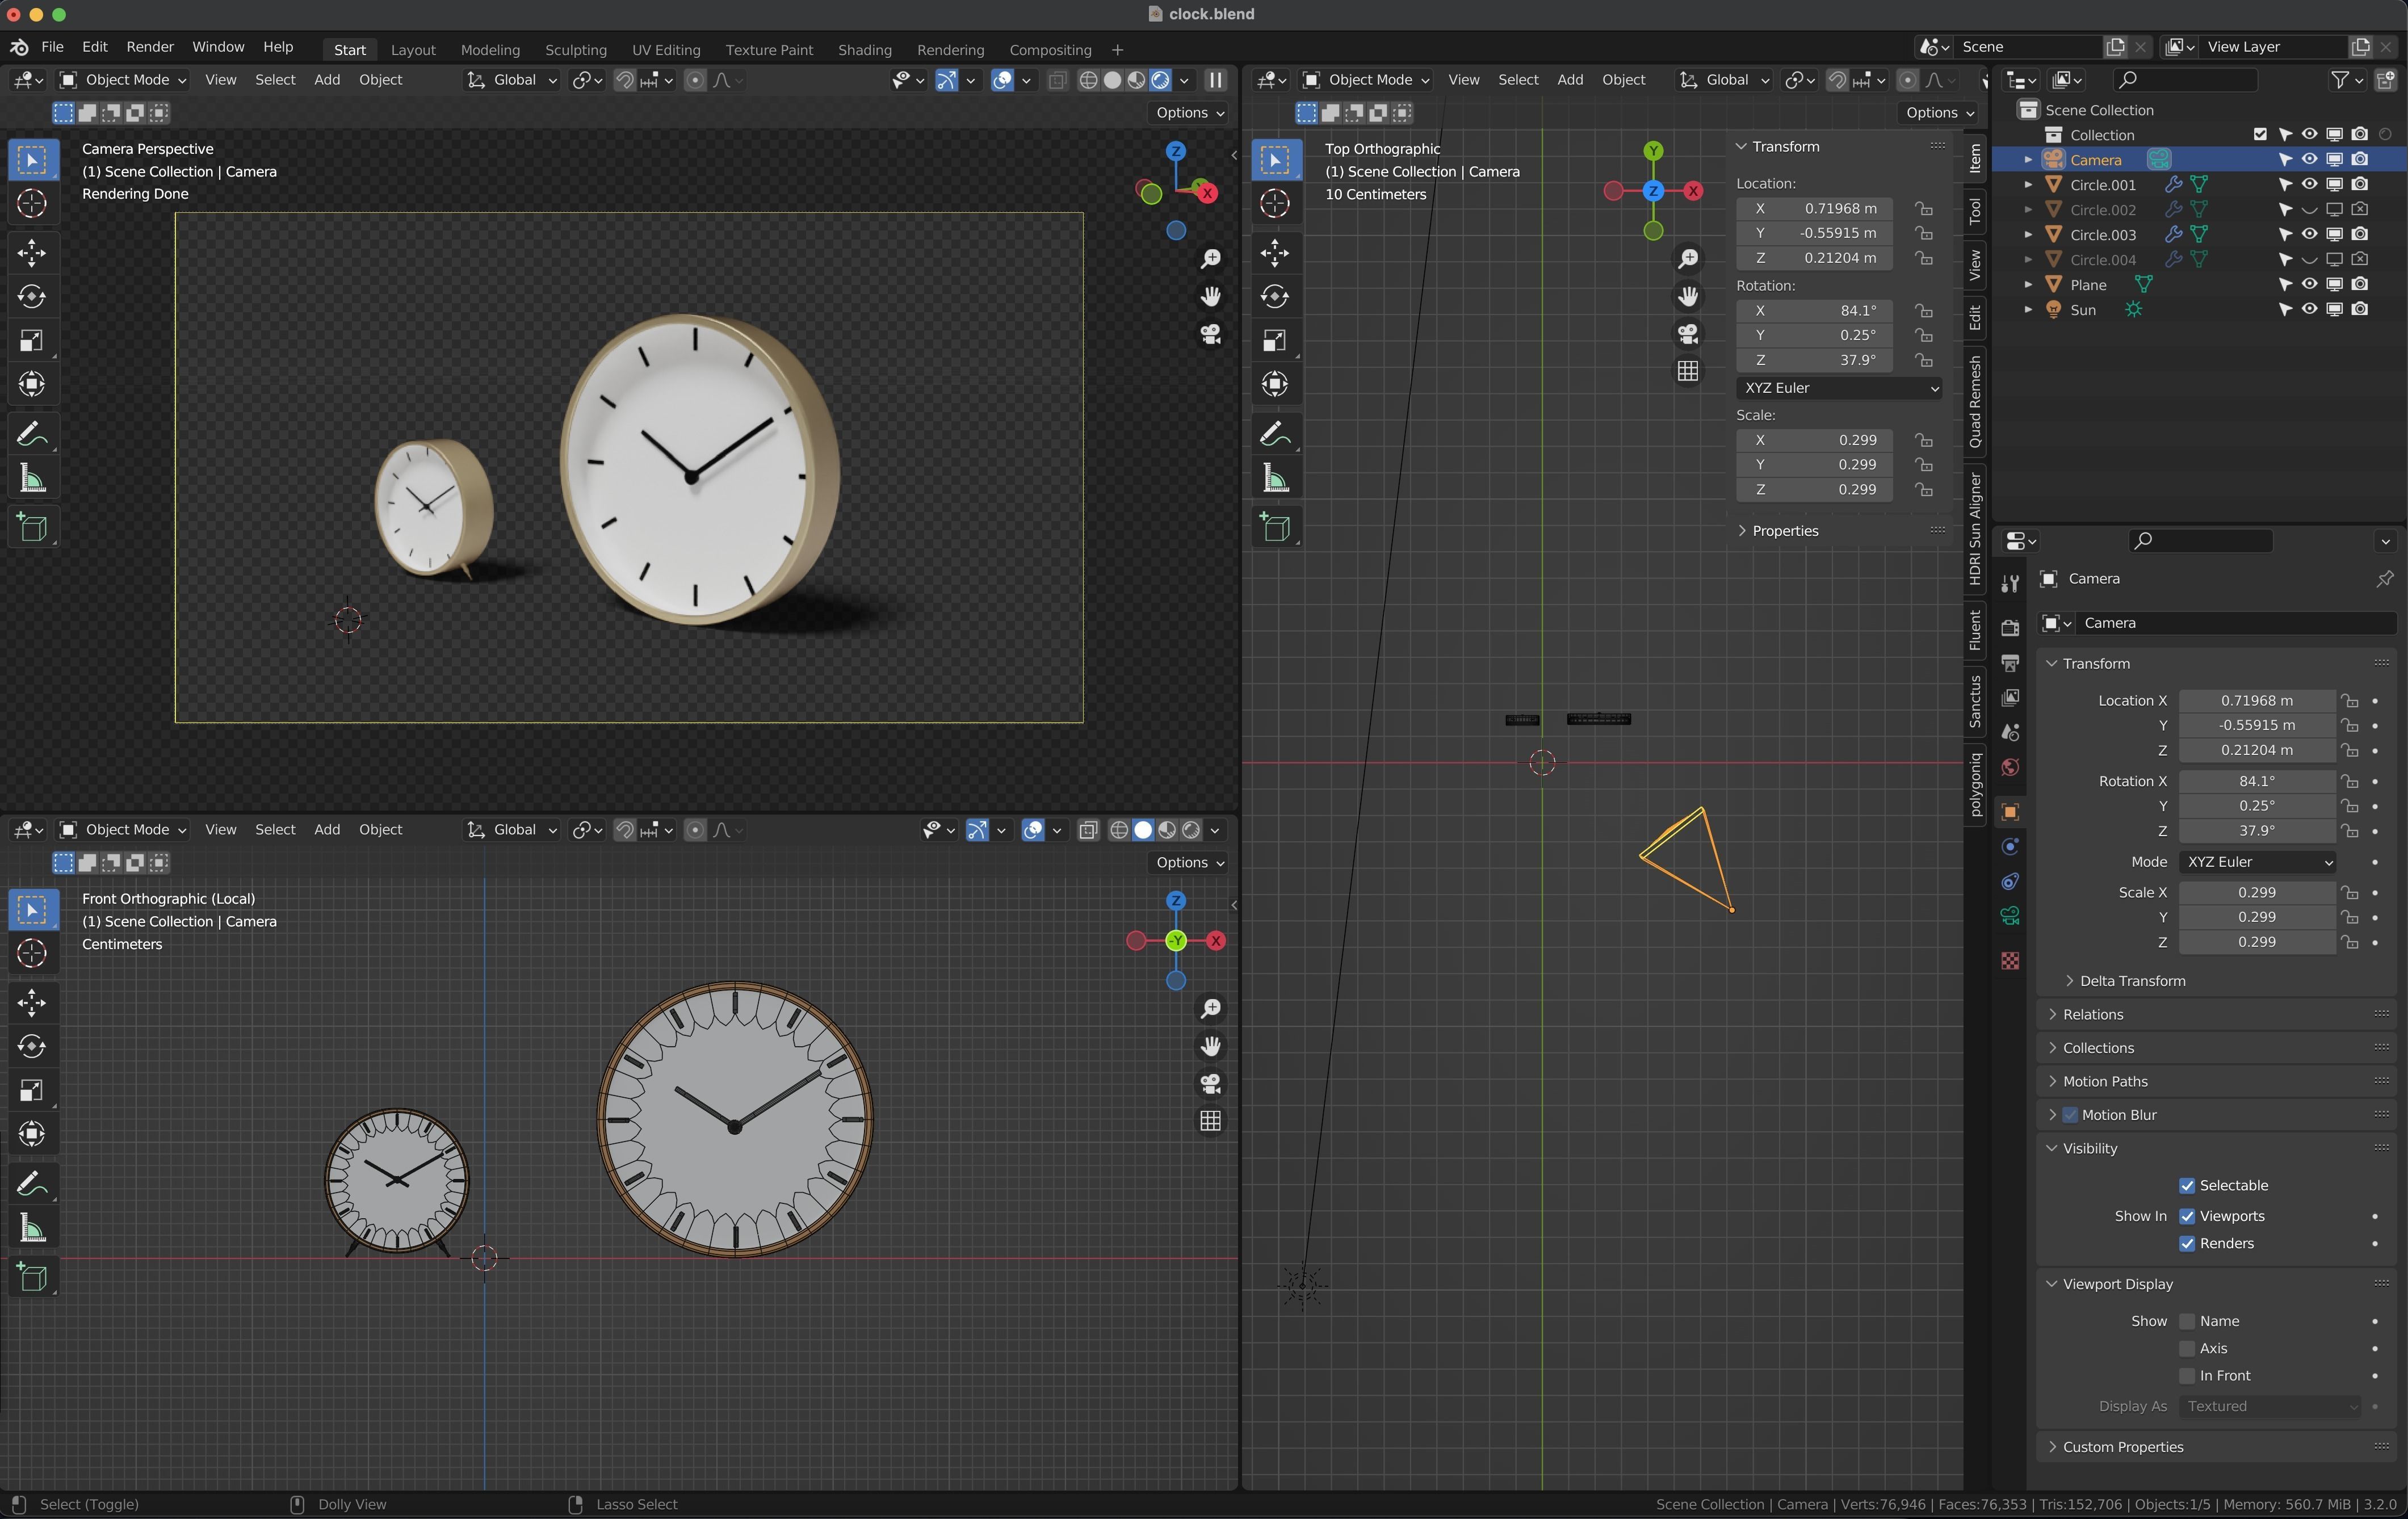2408x1519 pixels.
Task: Show Circle.002 by clicking its eye toggle
Action: pos(2310,209)
